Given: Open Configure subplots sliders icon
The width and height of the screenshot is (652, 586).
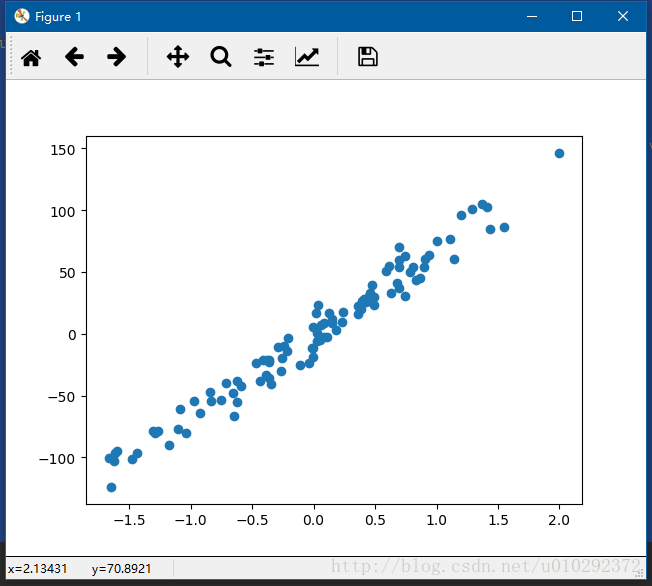Looking at the screenshot, I should (x=264, y=57).
